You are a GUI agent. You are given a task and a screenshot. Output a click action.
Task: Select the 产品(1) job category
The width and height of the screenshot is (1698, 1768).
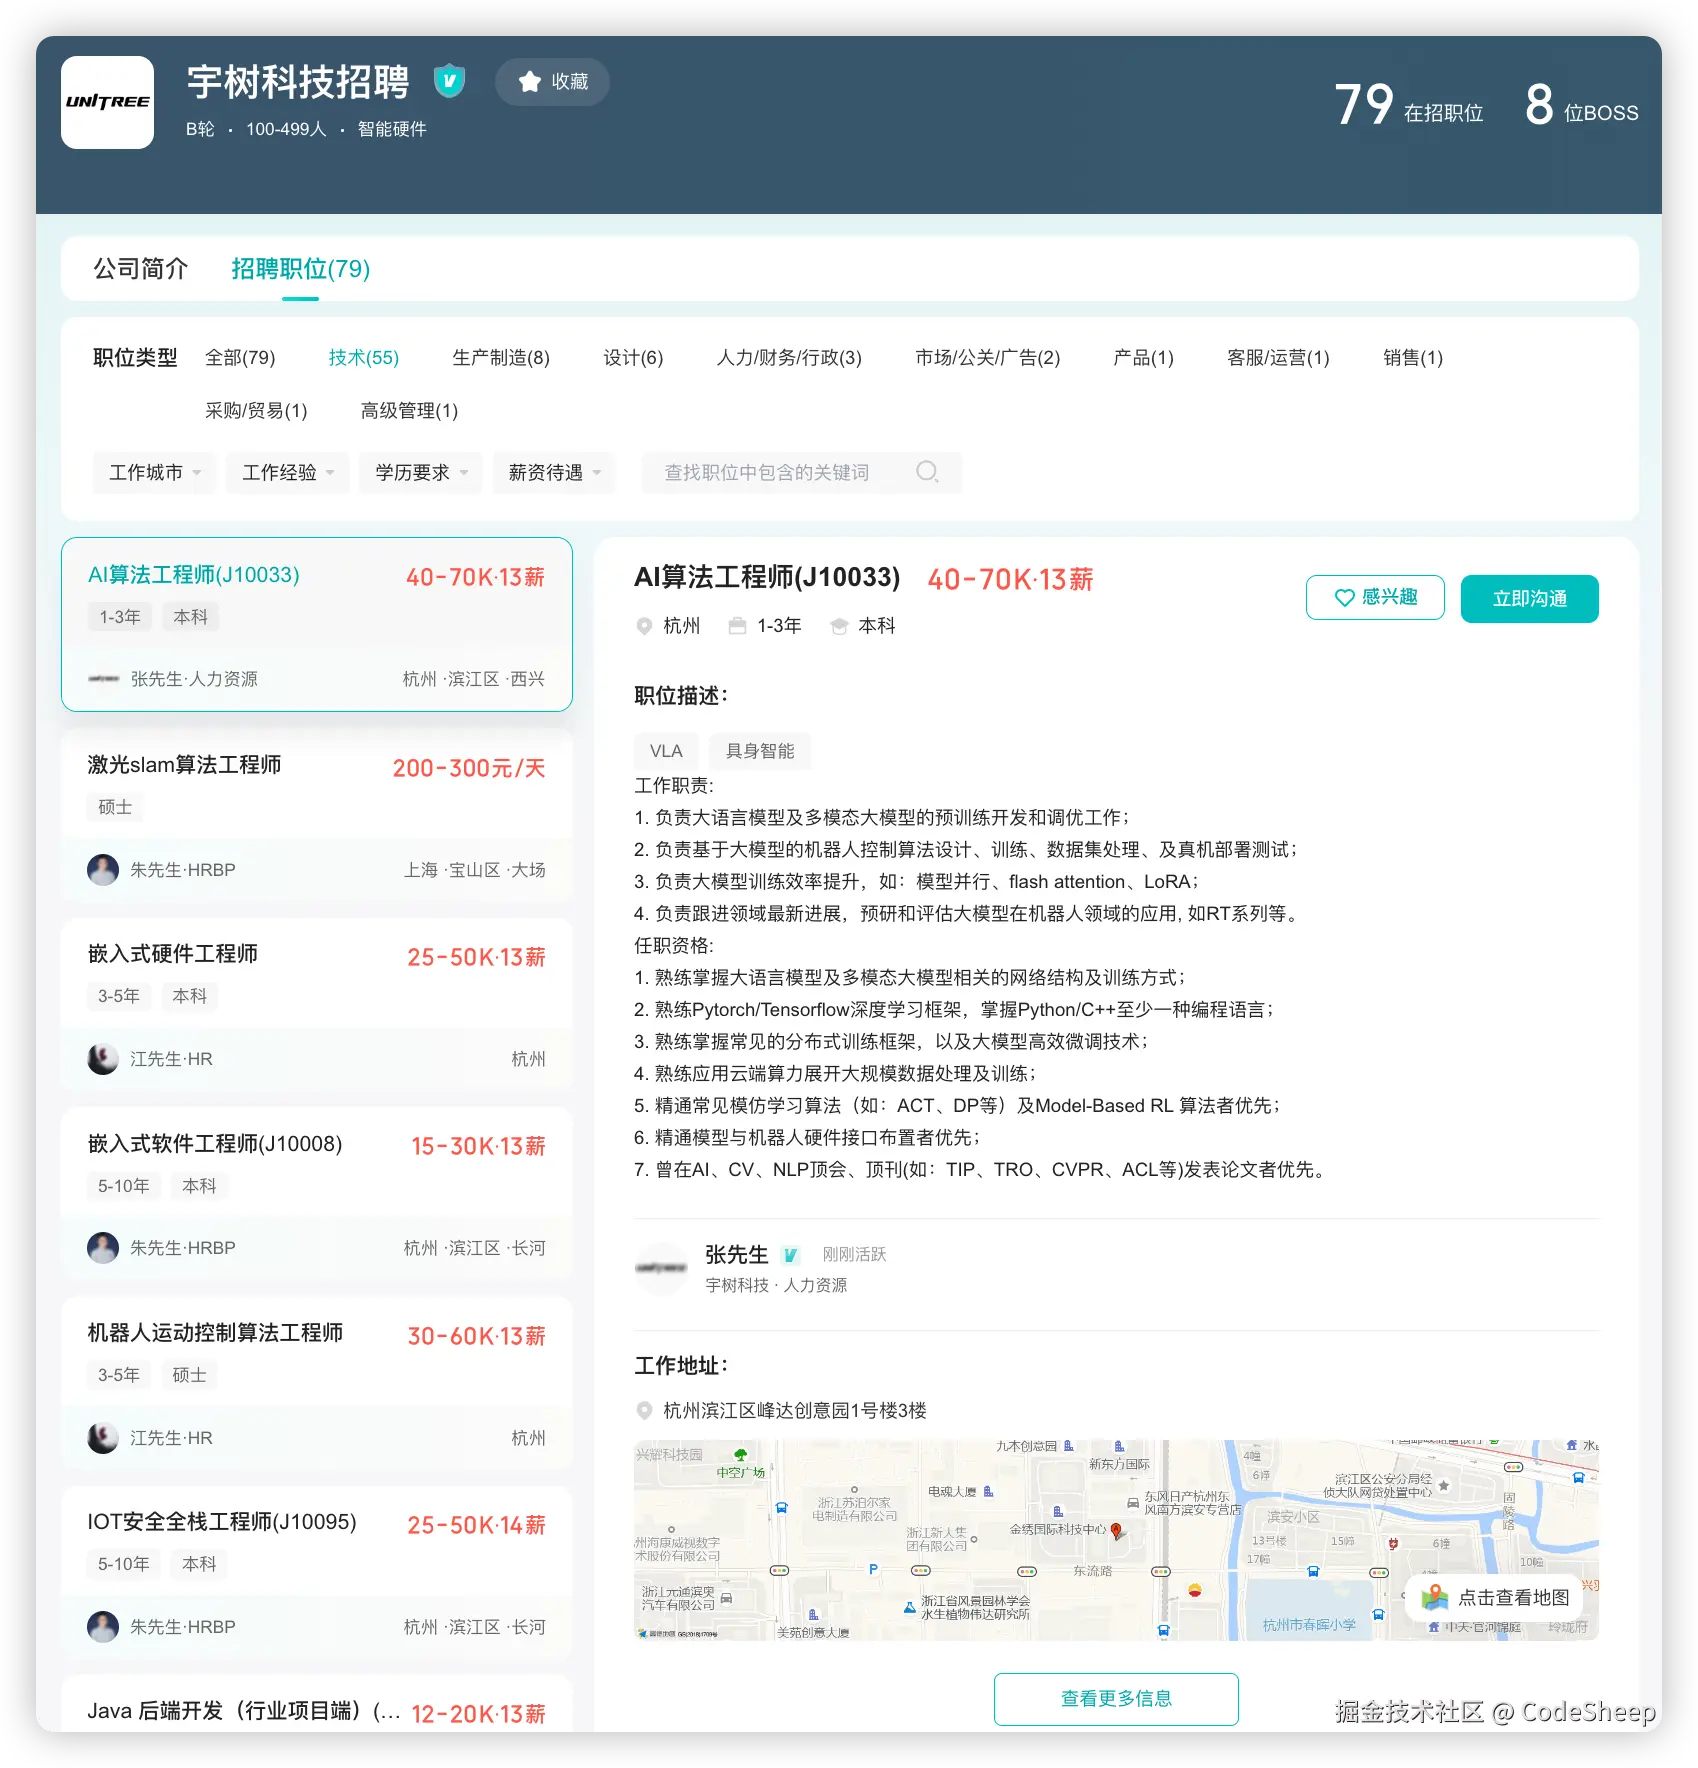click(1144, 357)
